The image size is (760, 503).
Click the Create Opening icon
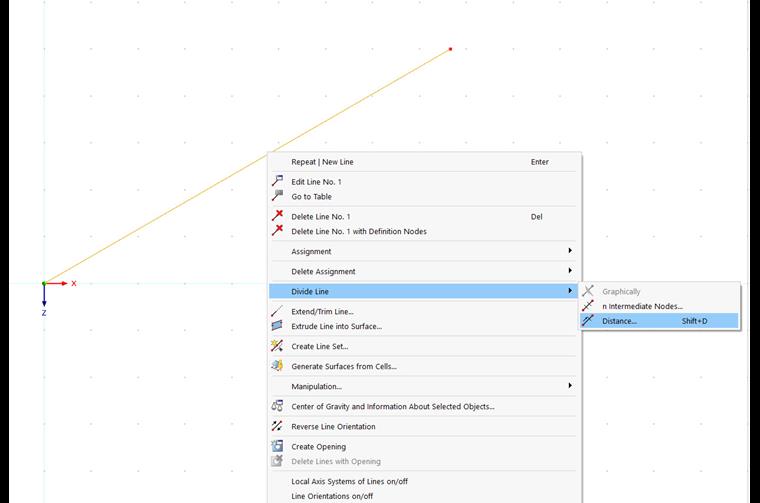277,446
